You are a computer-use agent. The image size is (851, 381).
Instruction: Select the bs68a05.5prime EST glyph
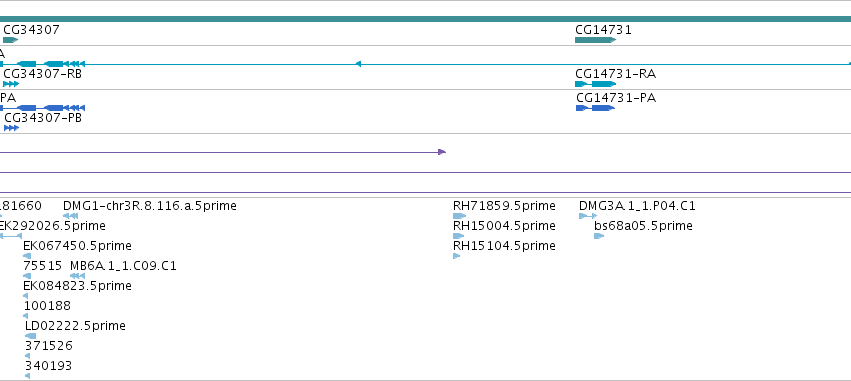pos(599,236)
